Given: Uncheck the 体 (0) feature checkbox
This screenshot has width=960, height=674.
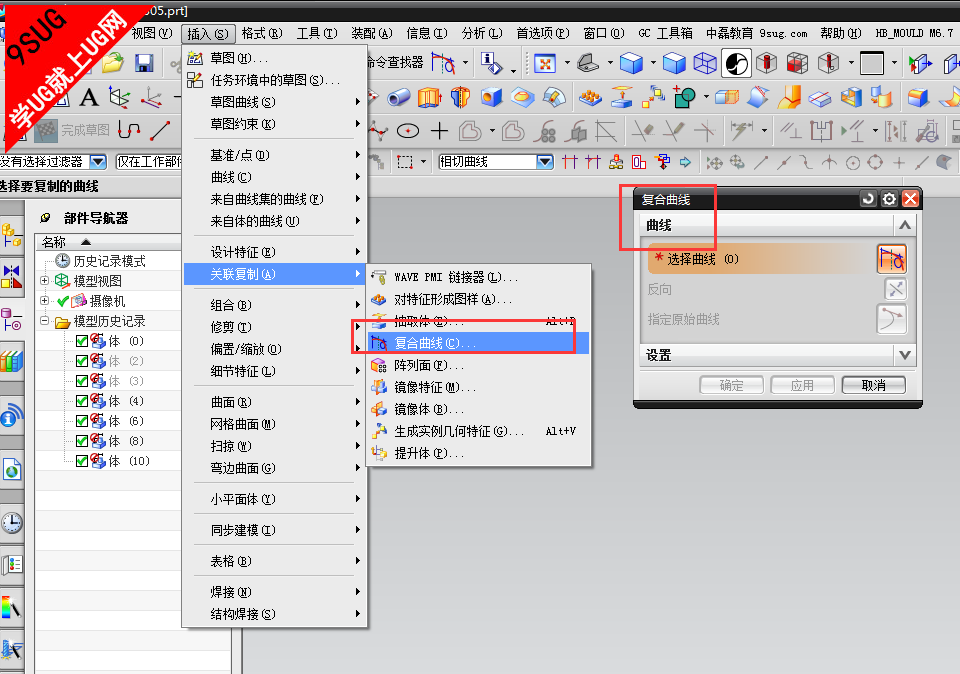Looking at the screenshot, I should (x=82, y=341).
